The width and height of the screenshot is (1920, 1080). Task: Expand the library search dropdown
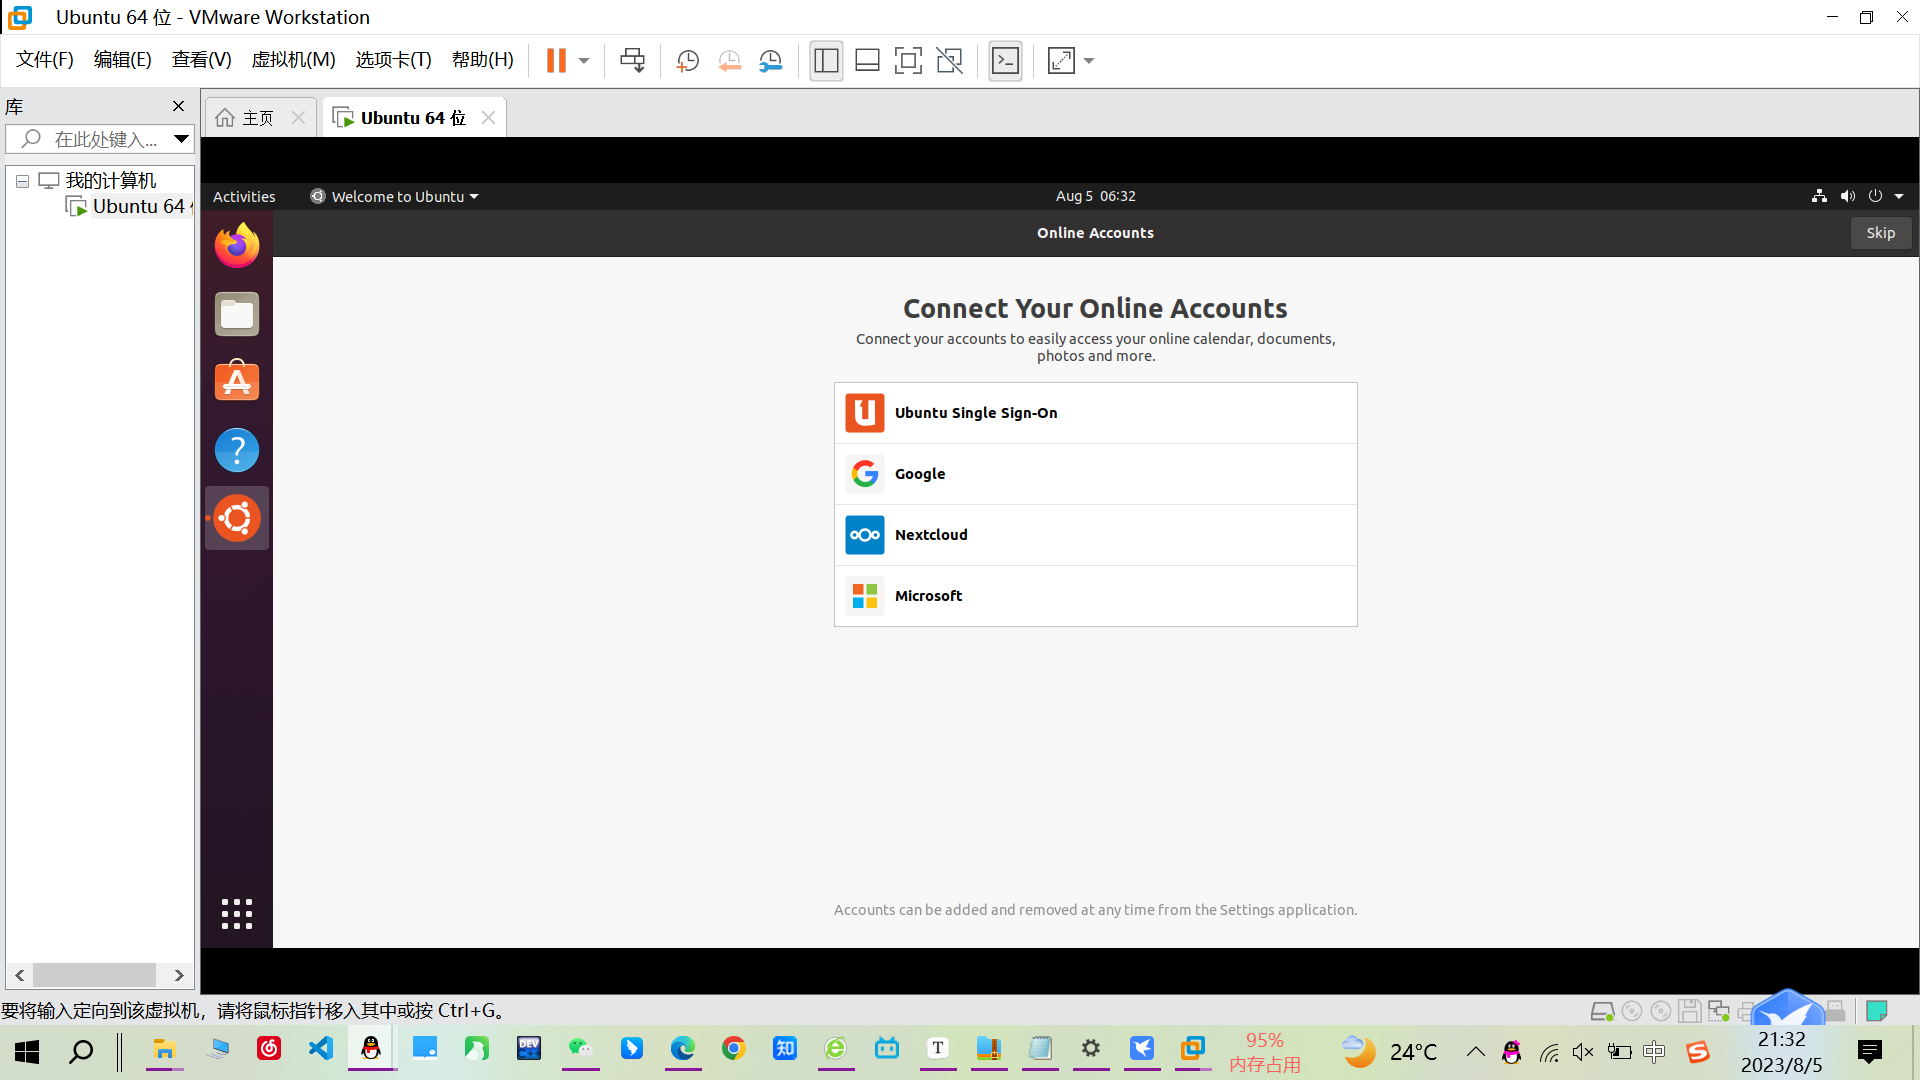[181, 139]
